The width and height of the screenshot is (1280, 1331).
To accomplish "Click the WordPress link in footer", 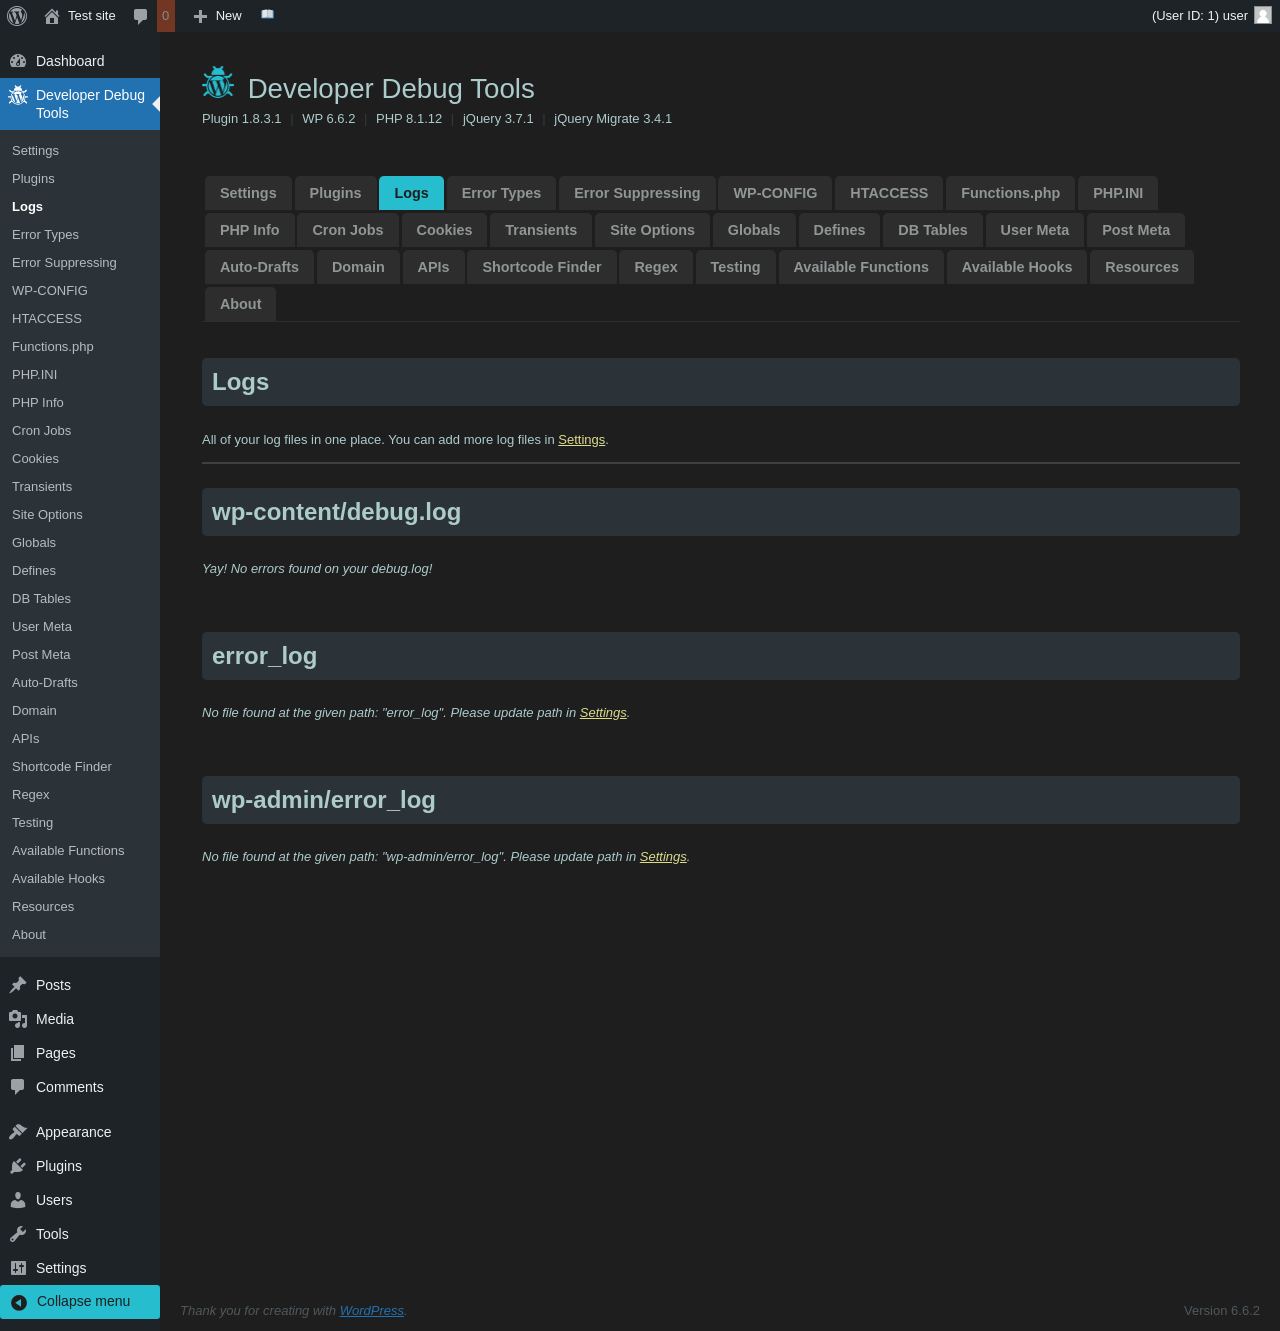I will click(x=371, y=1311).
